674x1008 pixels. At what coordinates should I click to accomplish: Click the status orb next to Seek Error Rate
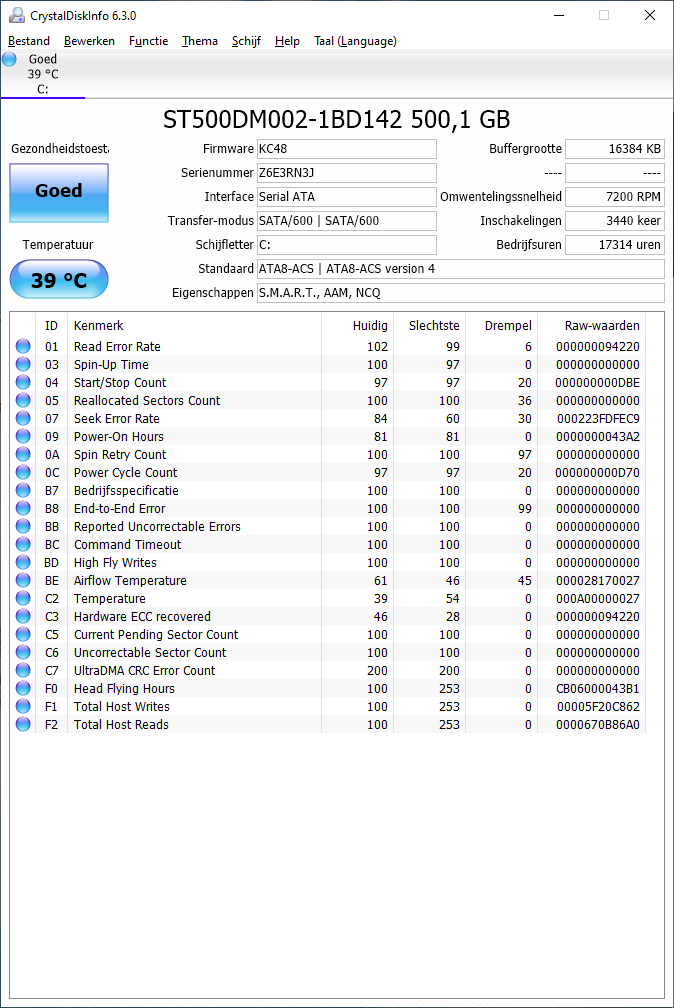pos(23,419)
